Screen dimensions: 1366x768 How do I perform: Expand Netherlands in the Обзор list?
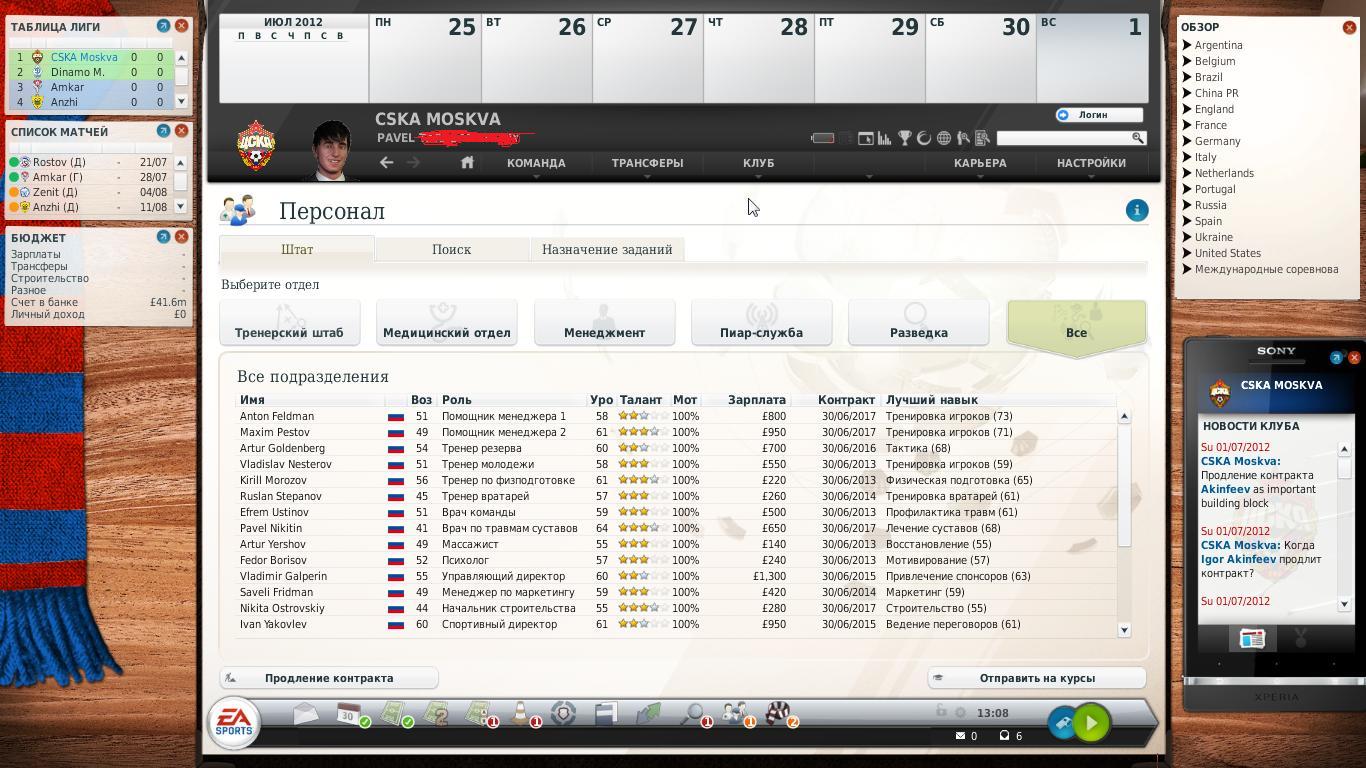click(1188, 173)
